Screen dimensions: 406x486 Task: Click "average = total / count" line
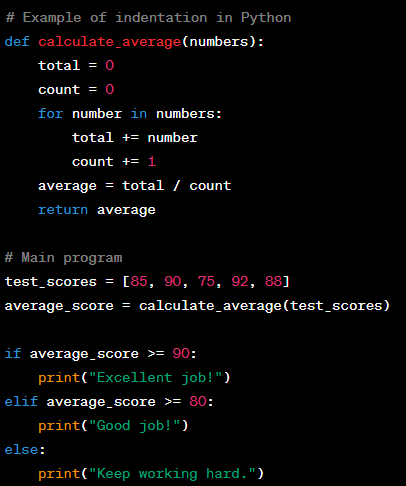134,186
